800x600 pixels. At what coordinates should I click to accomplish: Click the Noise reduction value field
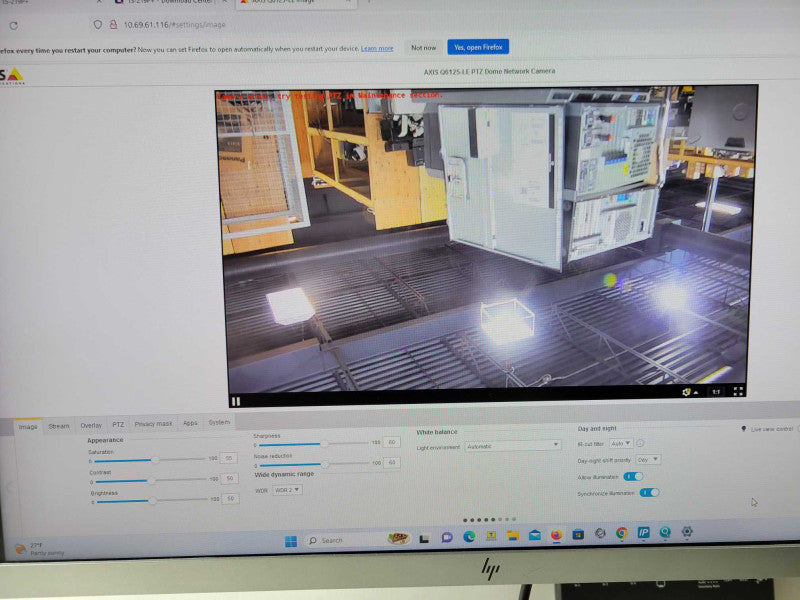click(392, 462)
